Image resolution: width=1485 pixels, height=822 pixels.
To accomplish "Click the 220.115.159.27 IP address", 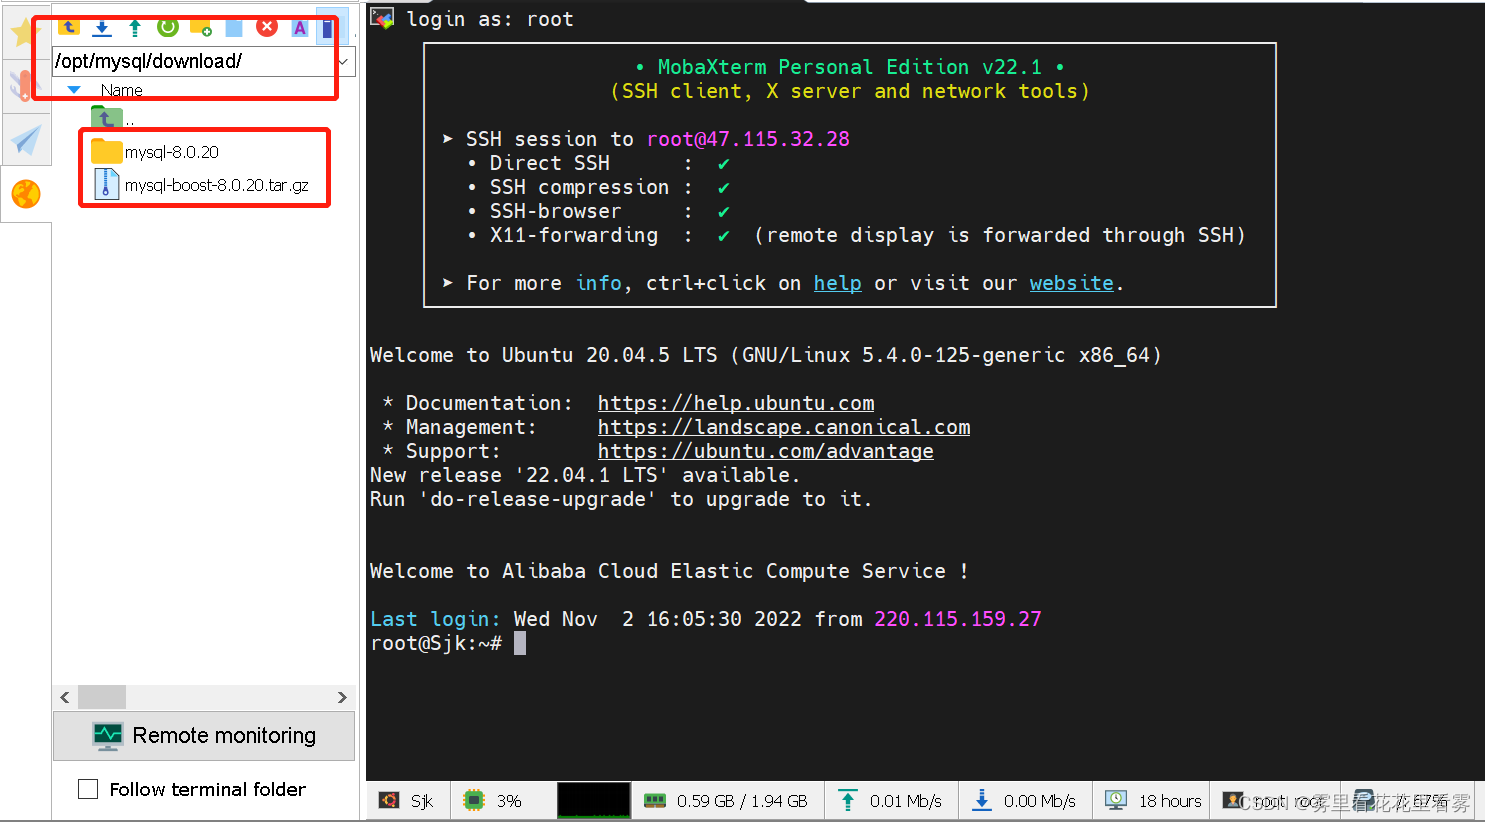I will 958,619.
